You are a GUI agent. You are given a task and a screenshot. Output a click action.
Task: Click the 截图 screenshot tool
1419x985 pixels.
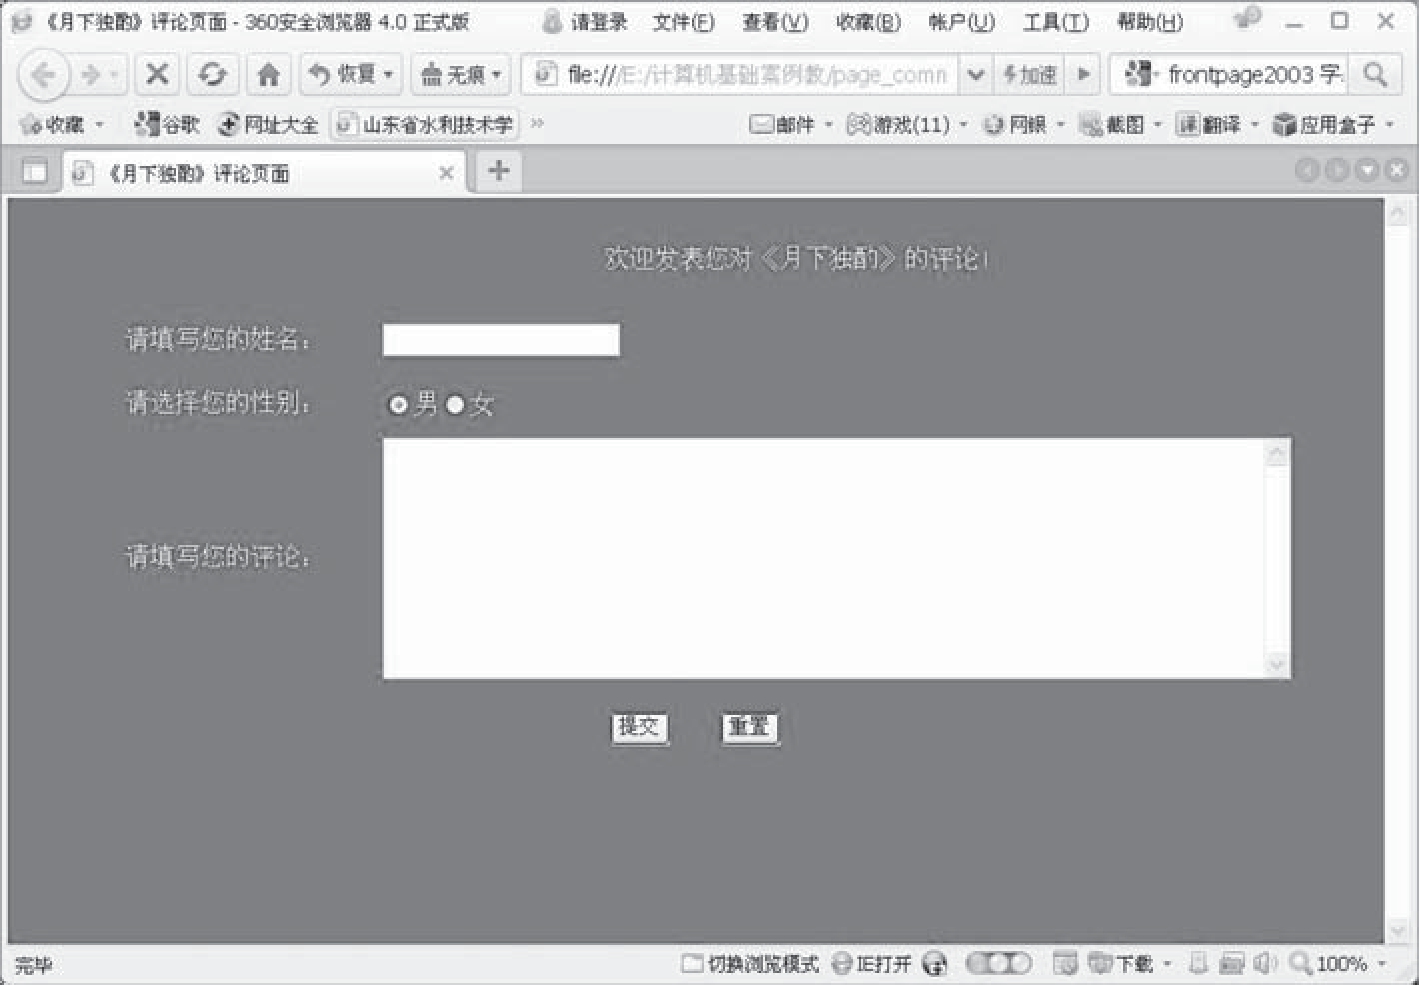tap(1111, 124)
